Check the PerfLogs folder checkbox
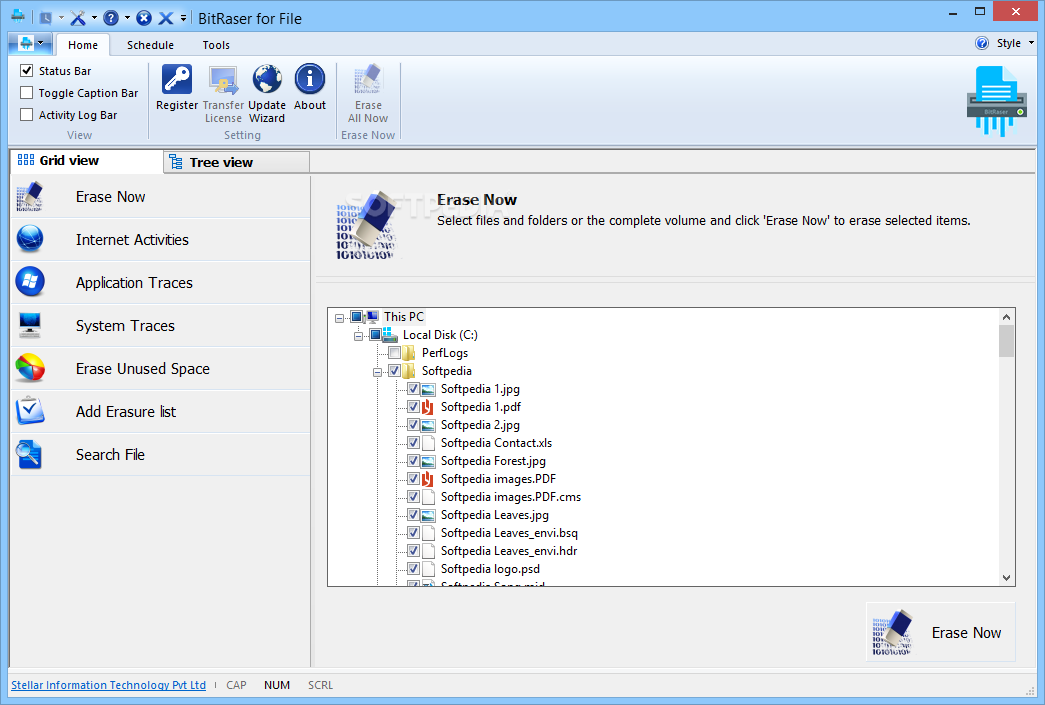 pos(395,352)
